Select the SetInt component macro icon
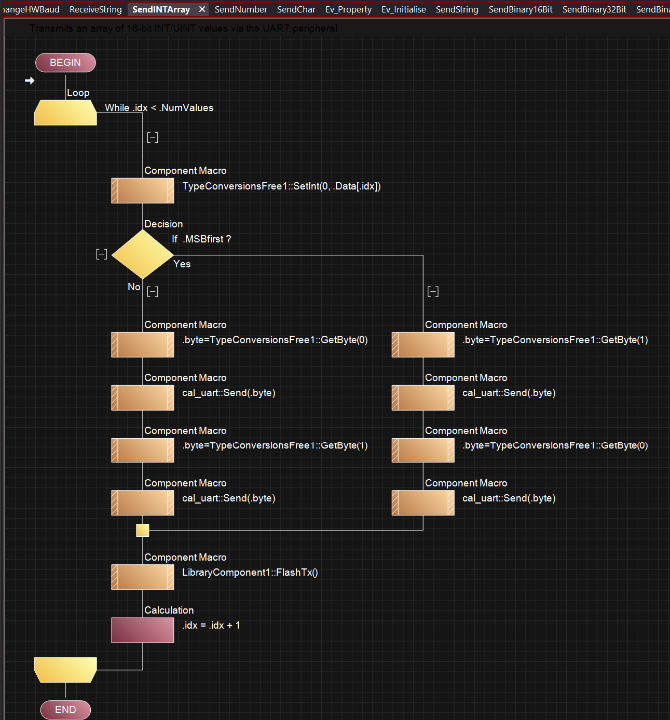This screenshot has width=670, height=720. coord(142,191)
